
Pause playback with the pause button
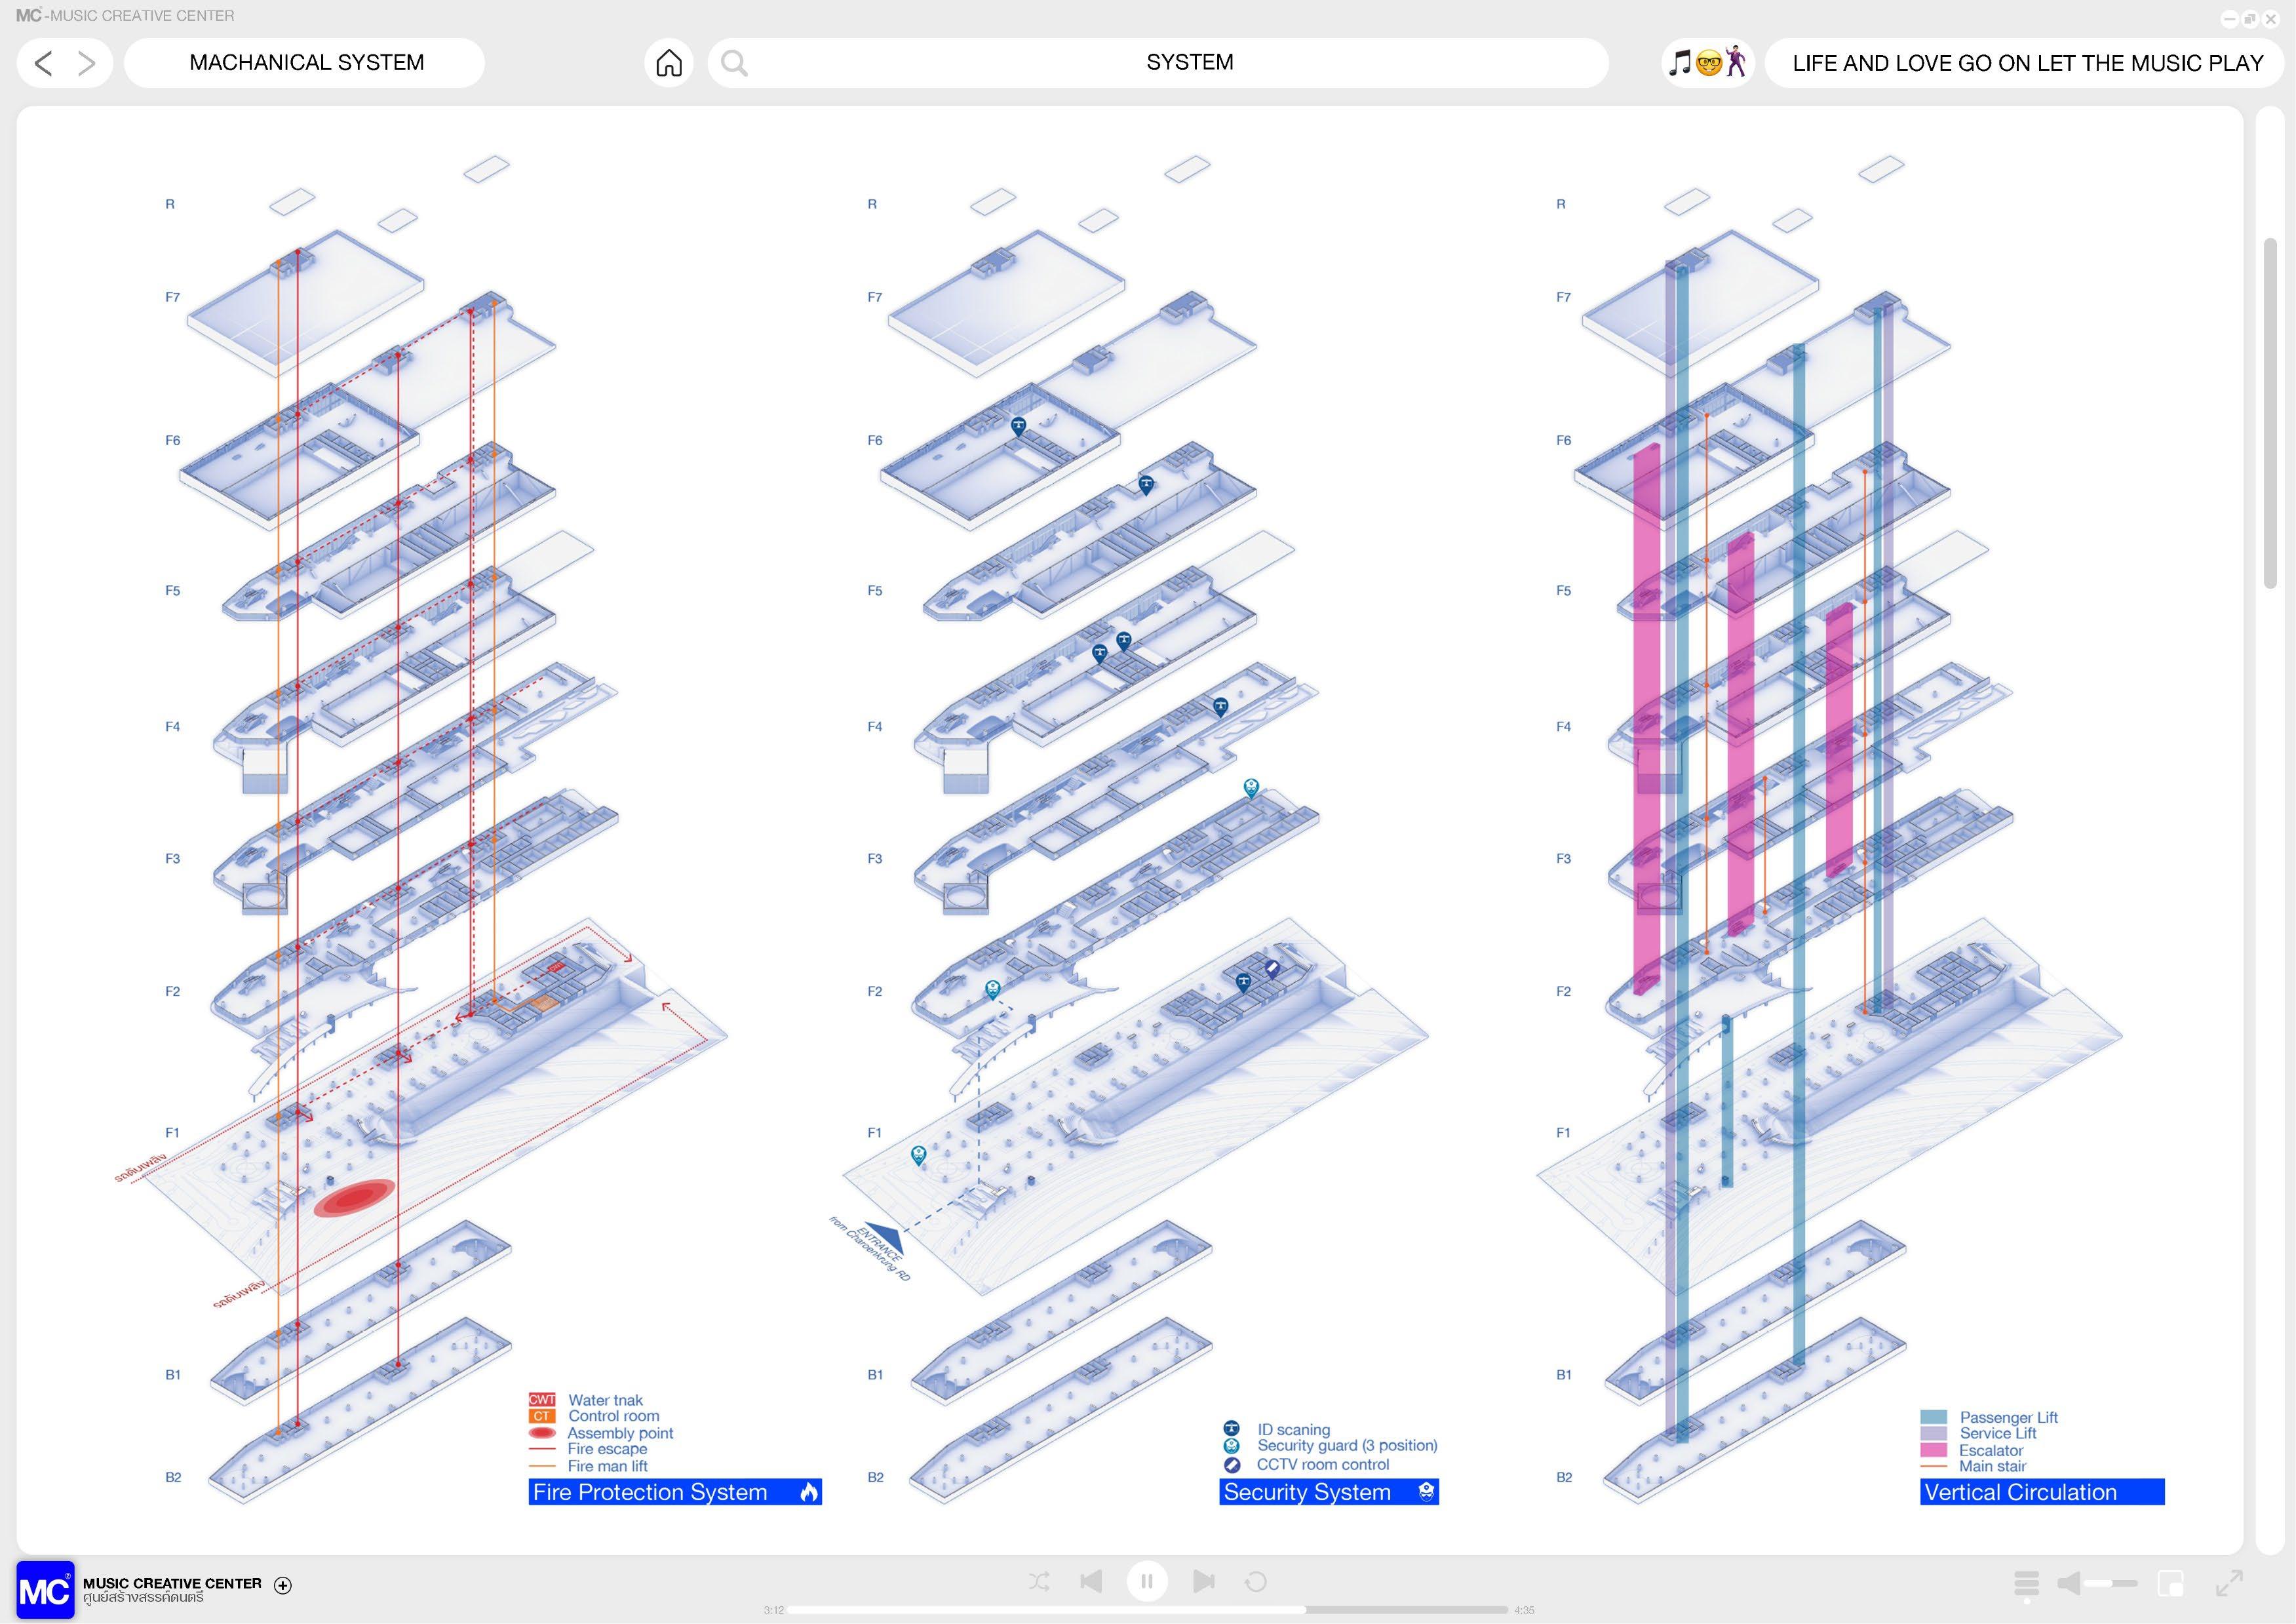pos(1146,1581)
